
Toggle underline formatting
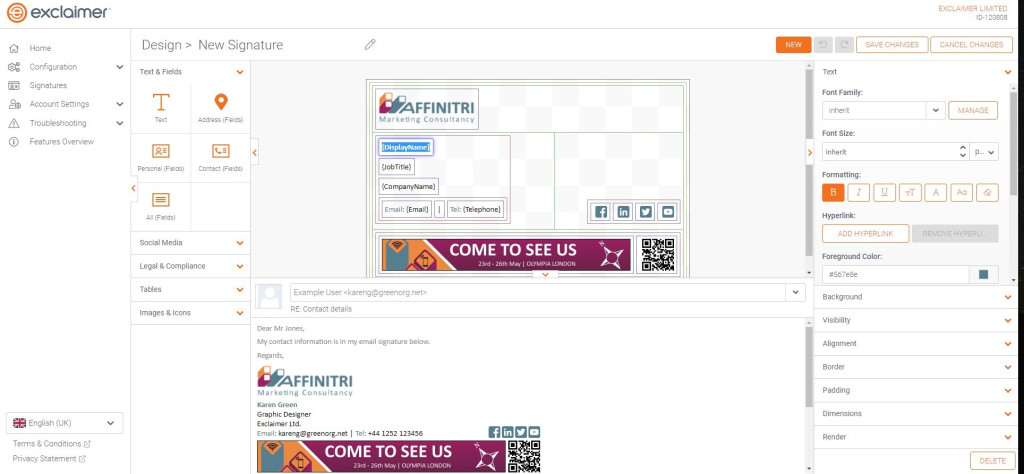point(884,192)
